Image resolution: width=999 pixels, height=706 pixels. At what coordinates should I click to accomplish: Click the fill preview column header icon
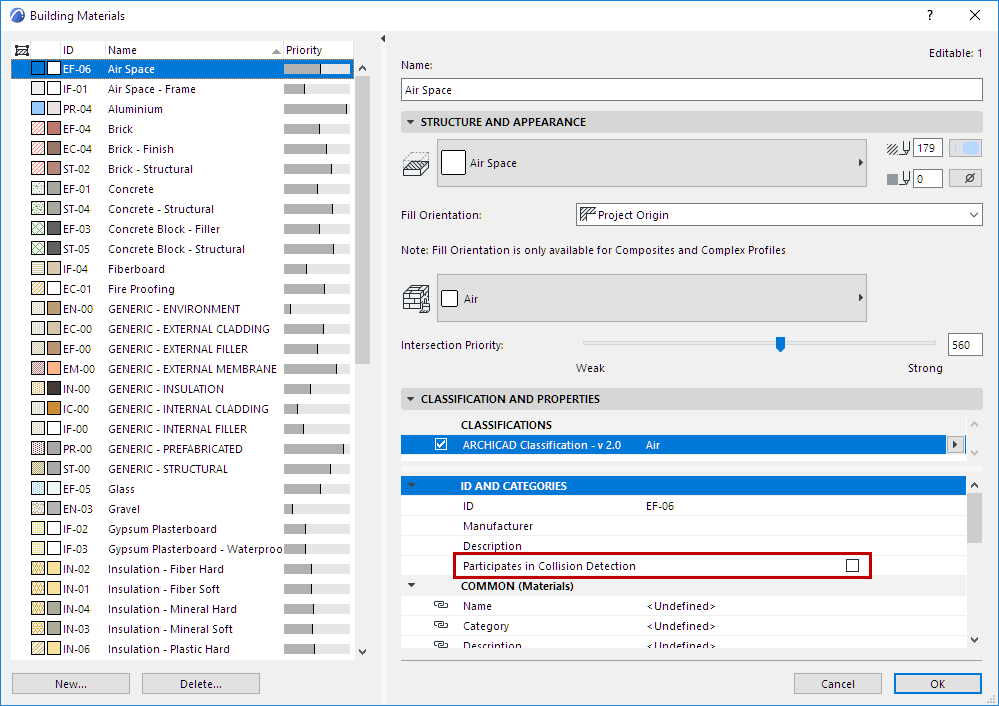pyautogui.click(x=22, y=49)
